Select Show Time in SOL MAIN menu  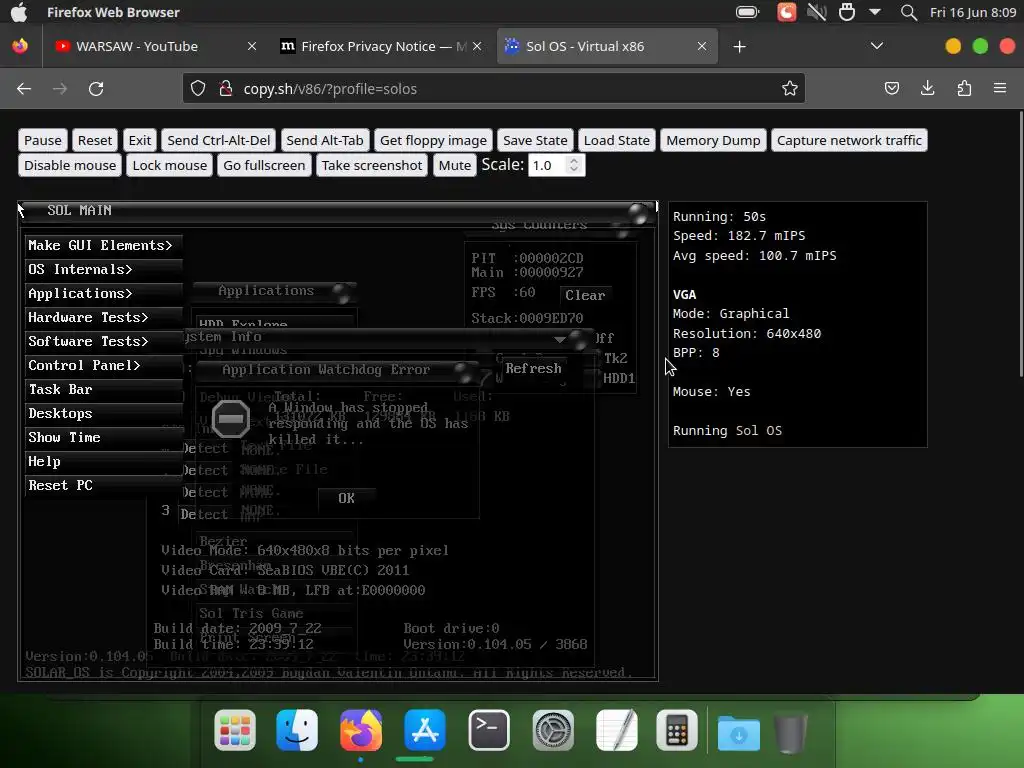click(x=104, y=438)
